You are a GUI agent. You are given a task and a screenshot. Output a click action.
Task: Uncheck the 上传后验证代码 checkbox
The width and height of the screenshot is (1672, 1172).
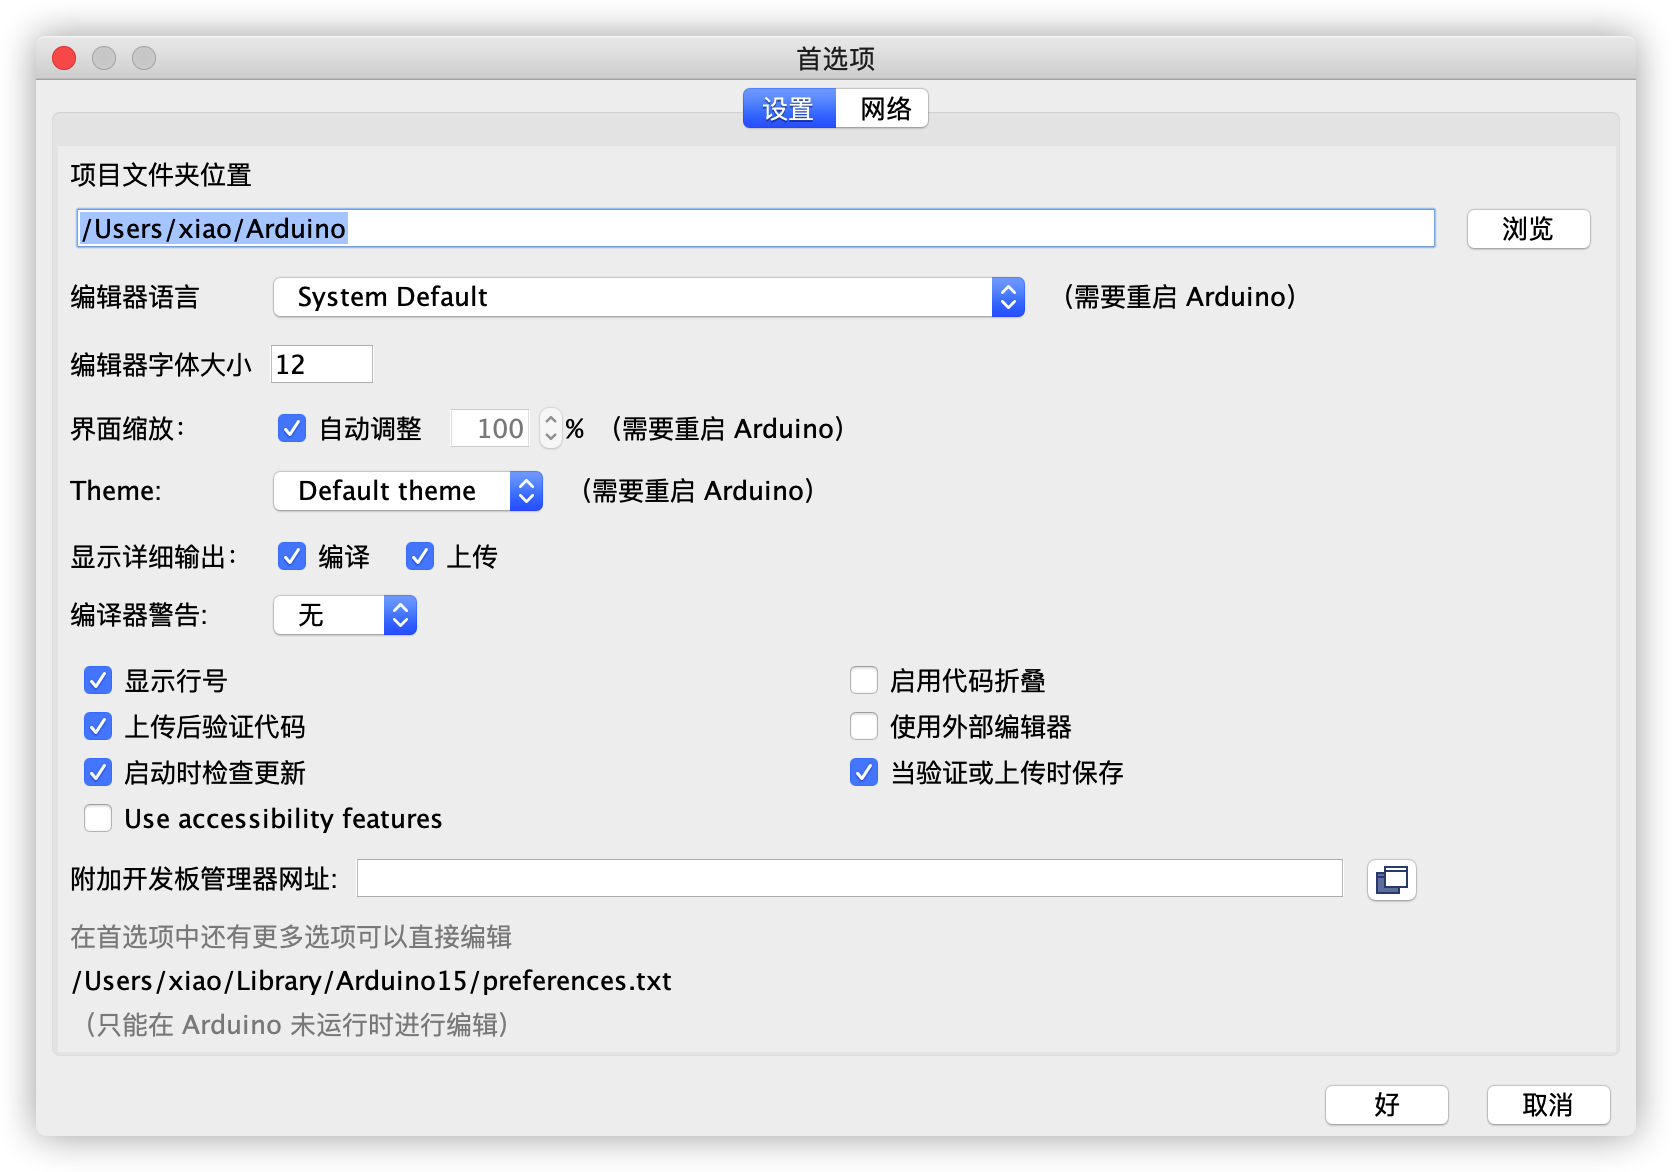[x=98, y=727]
